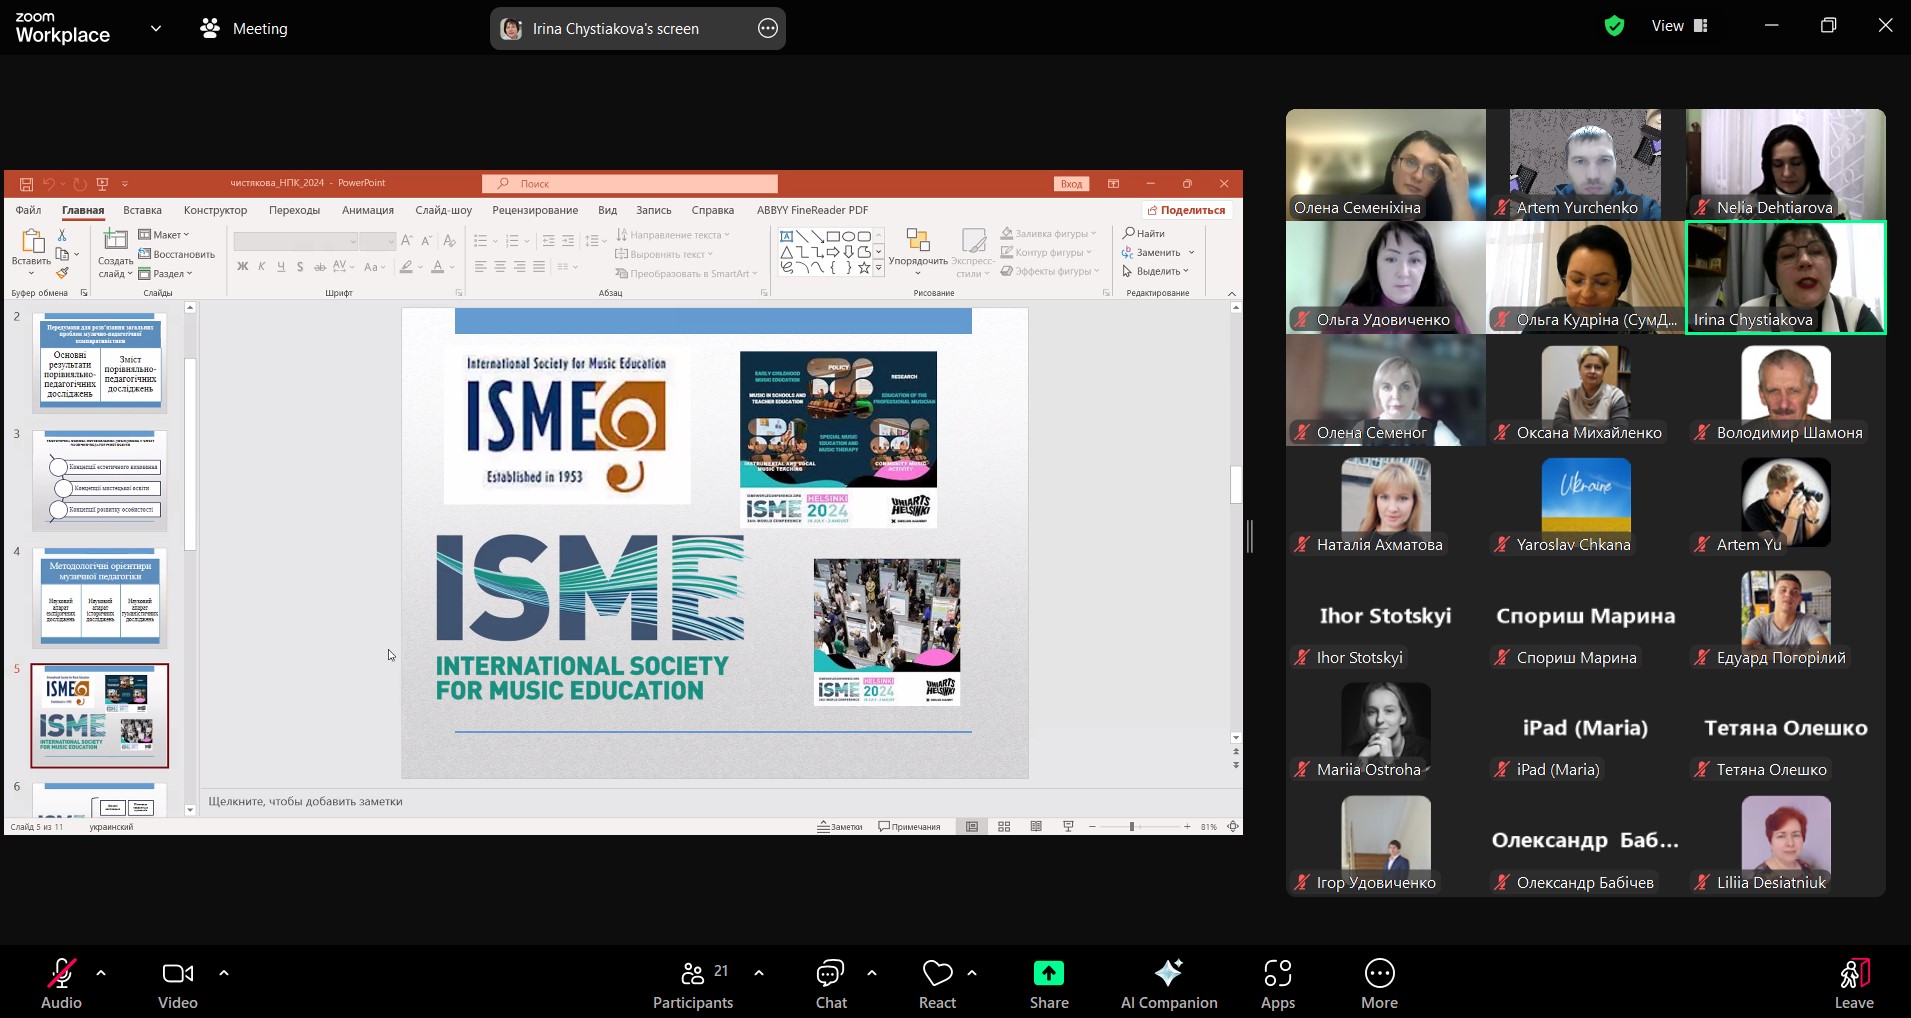Select slide 2 thumbnail in slide panel
This screenshot has height=1018, width=1911.
[x=100, y=363]
